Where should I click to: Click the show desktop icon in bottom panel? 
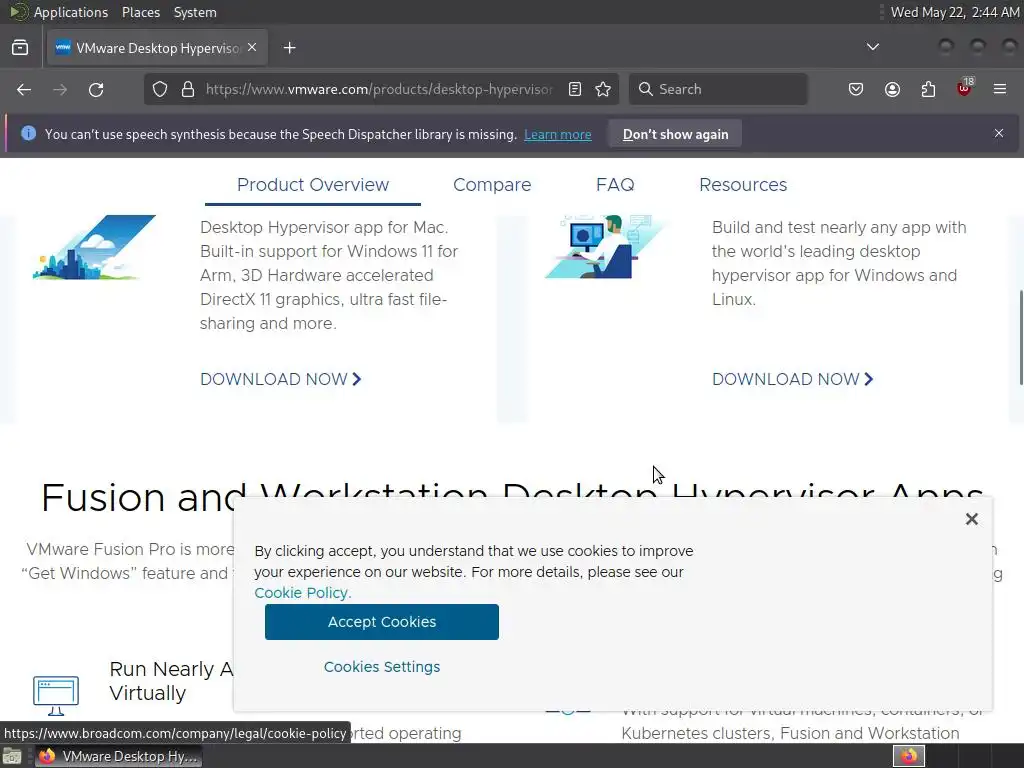[x=12, y=756]
